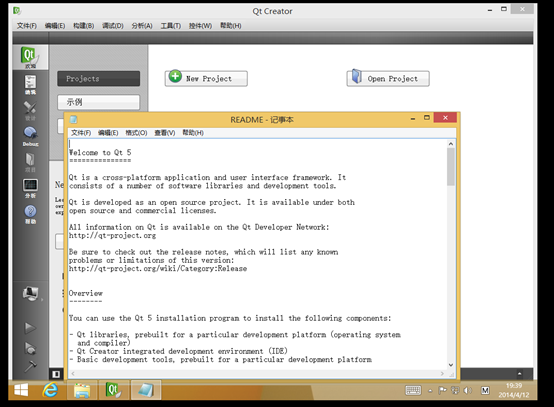The width and height of the screenshot is (554, 407).
Task: Select the Projects tab in Welcome page
Action: pyautogui.click(x=99, y=78)
